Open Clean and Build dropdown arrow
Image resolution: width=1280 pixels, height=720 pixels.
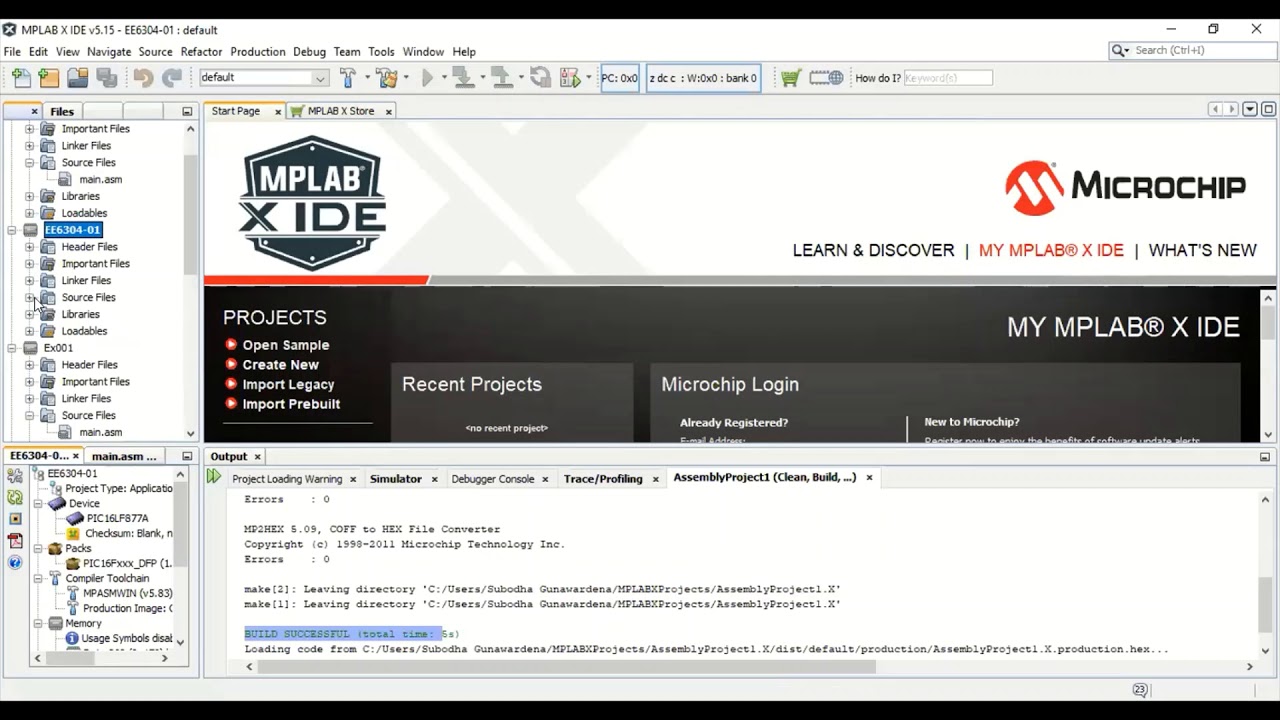[x=407, y=78]
